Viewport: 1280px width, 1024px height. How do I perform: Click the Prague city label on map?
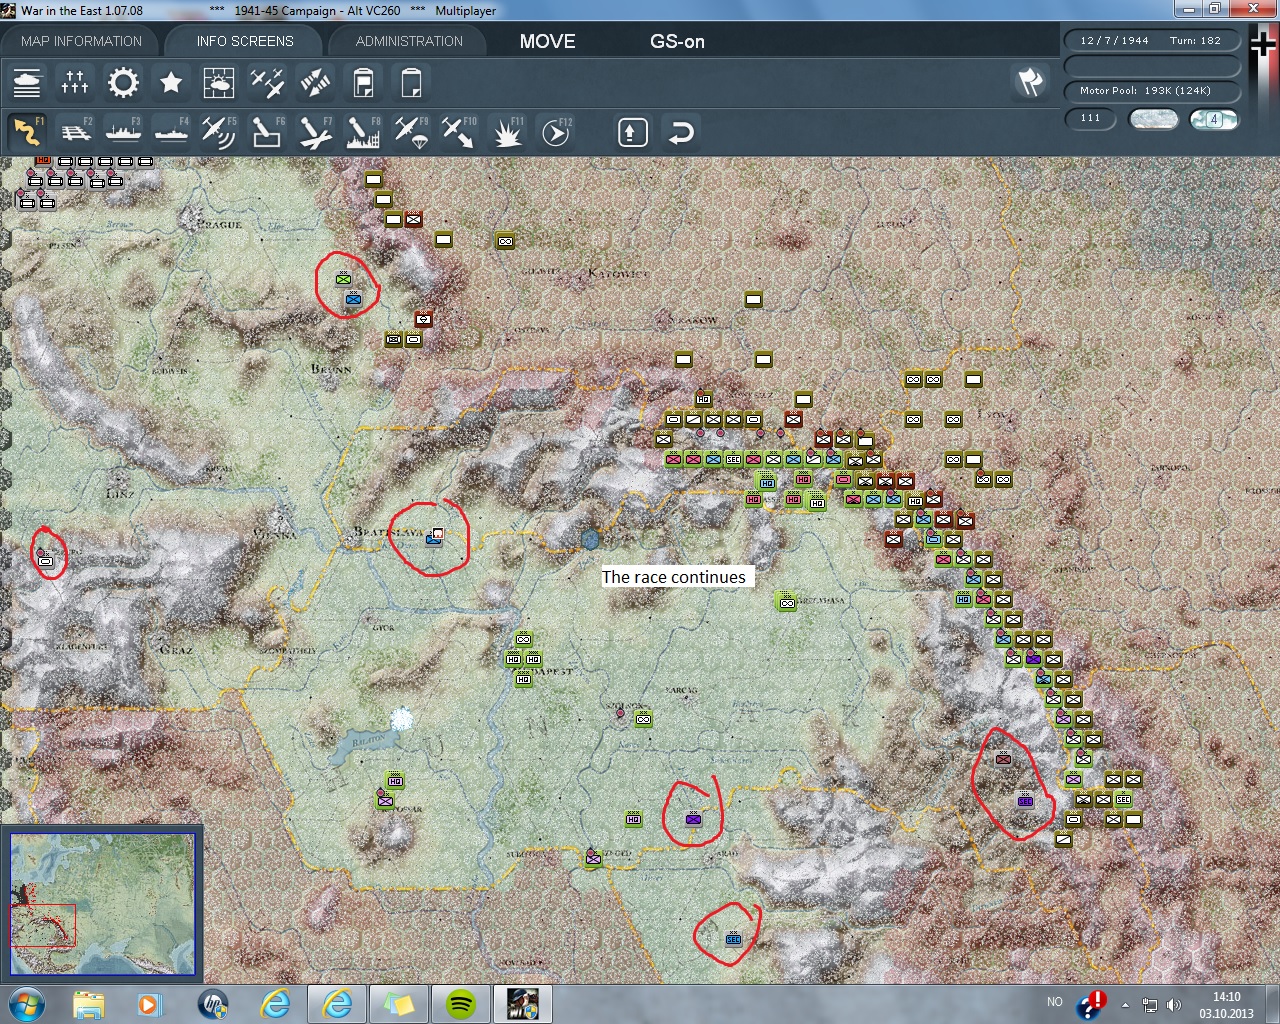(219, 224)
